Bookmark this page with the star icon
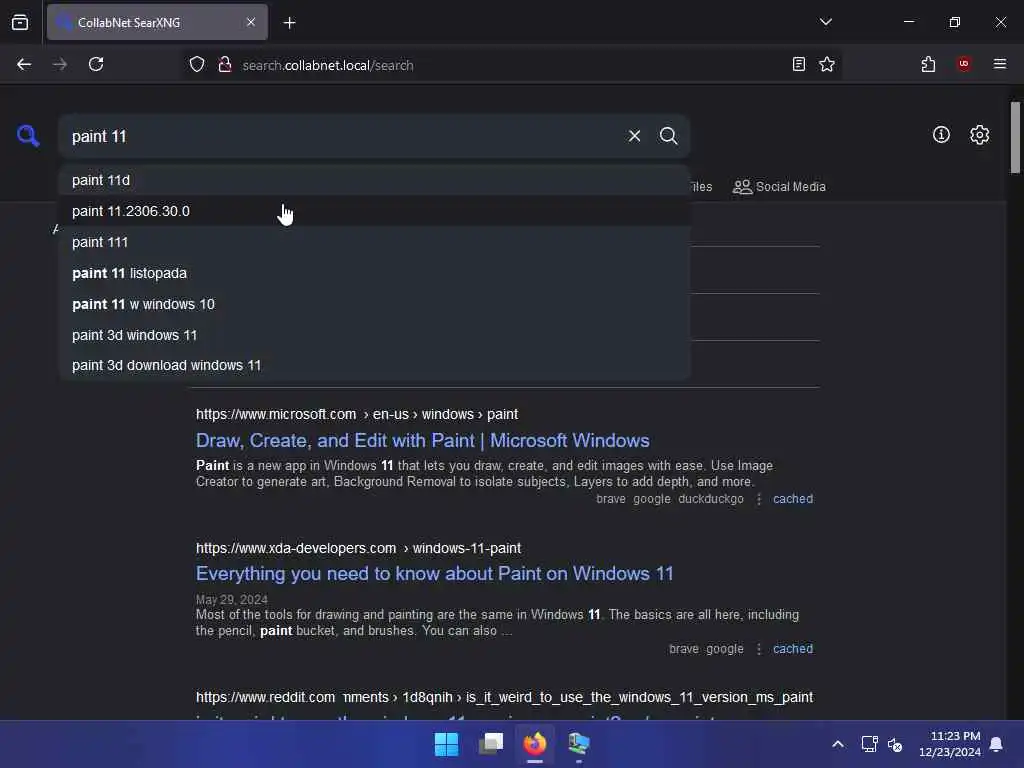The height and width of the screenshot is (768, 1024). coord(827,64)
